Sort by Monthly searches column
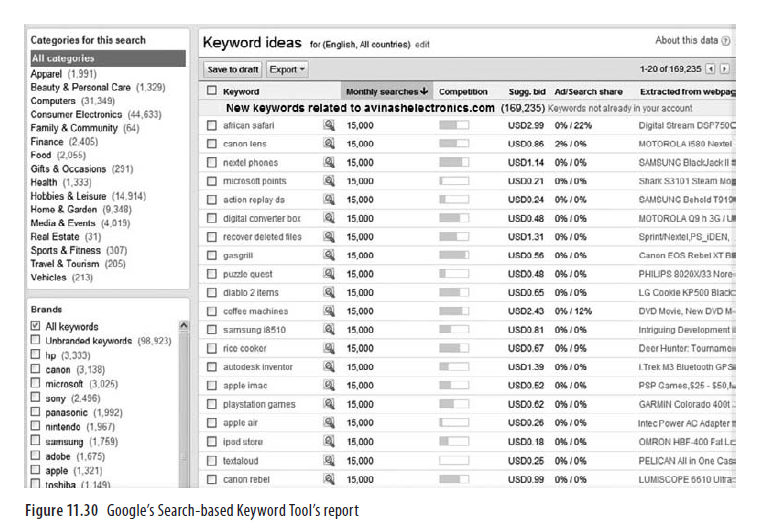 tap(387, 91)
